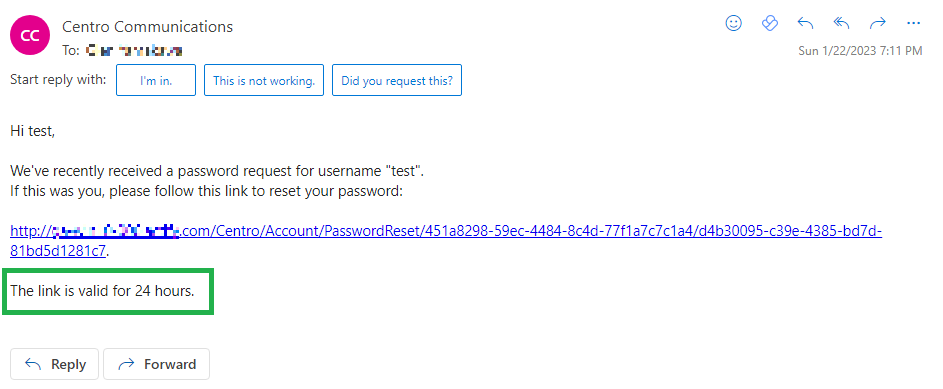This screenshot has width=943, height=389.
Task: Click the Forward button below the message
Action: (x=156, y=364)
